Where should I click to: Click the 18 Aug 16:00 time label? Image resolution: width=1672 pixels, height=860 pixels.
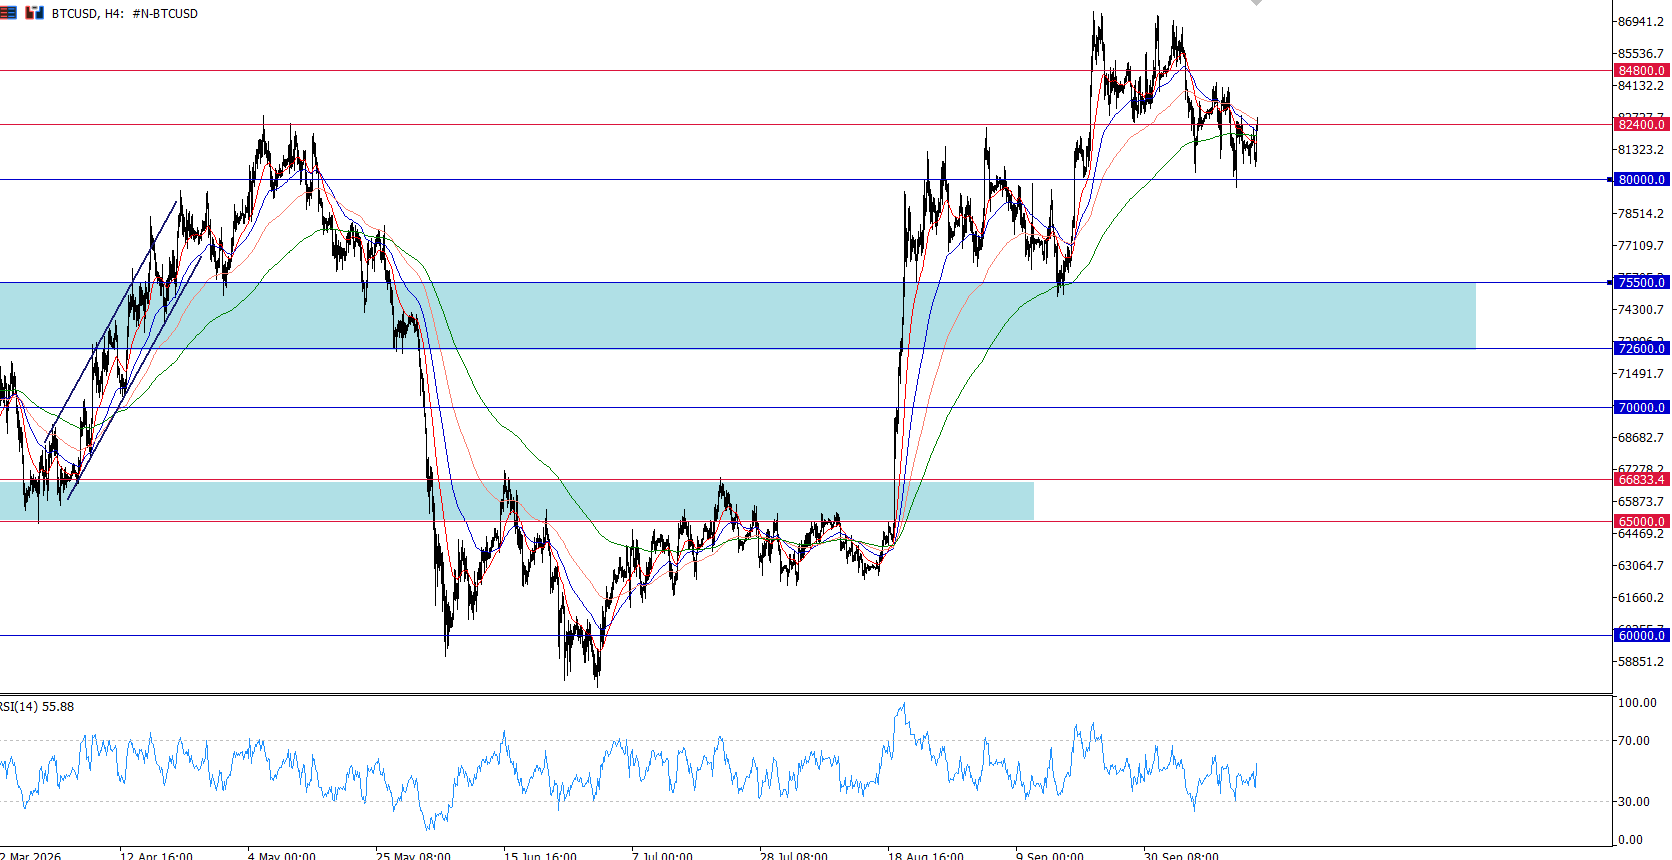926,856
